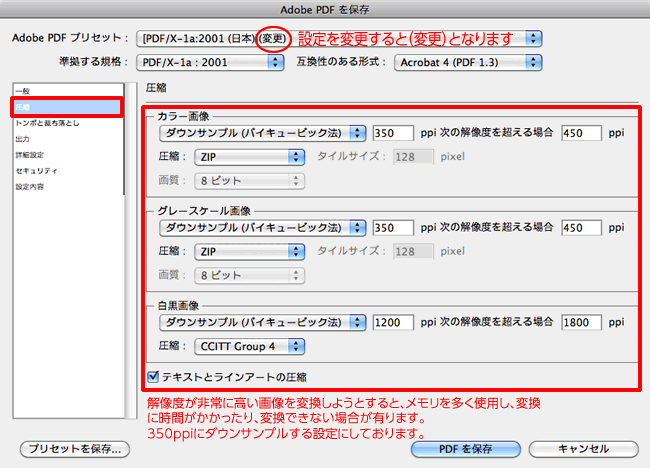
Task: Open カラー画像 圧縮 ZIP dropdown
Action: pyautogui.click(x=250, y=157)
